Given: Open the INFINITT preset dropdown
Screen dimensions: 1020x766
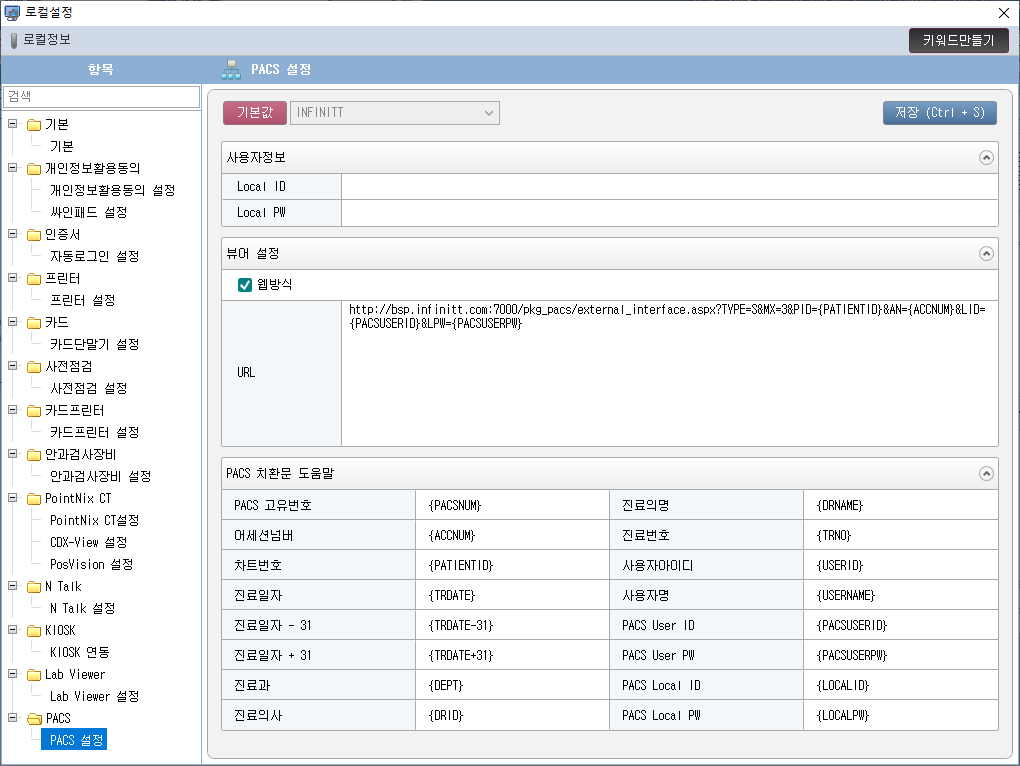Looking at the screenshot, I should click(x=394, y=113).
